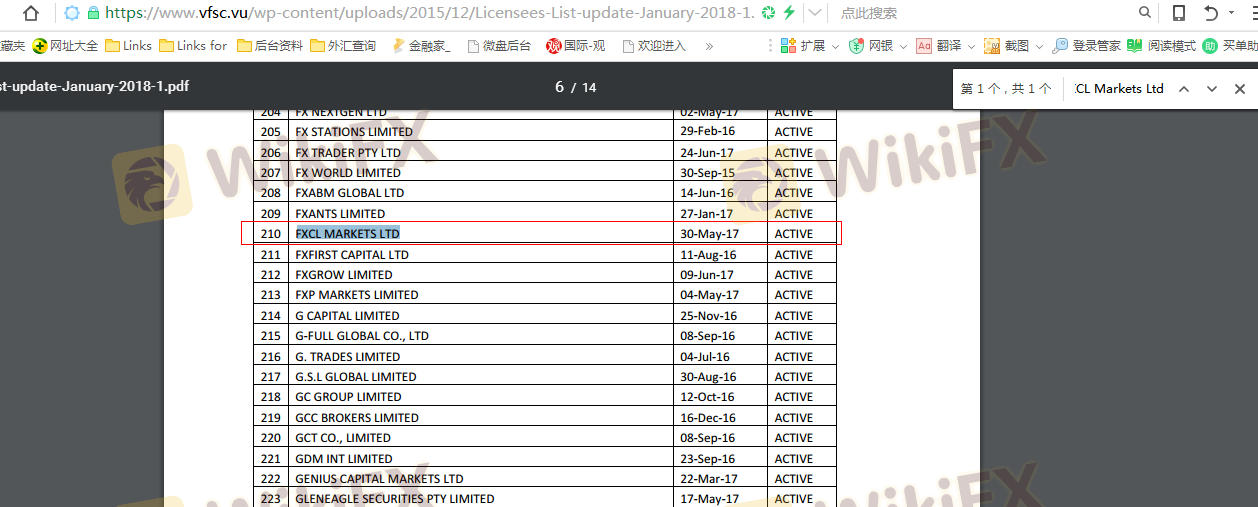
Task: Click the 翻译 translate toolbar icon
Action: pos(939,46)
